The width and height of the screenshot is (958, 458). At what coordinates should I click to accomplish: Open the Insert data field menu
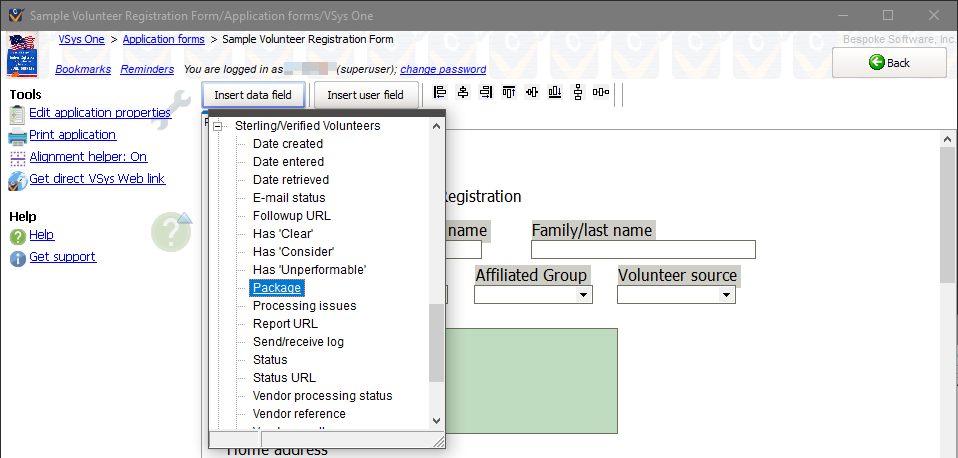[253, 95]
